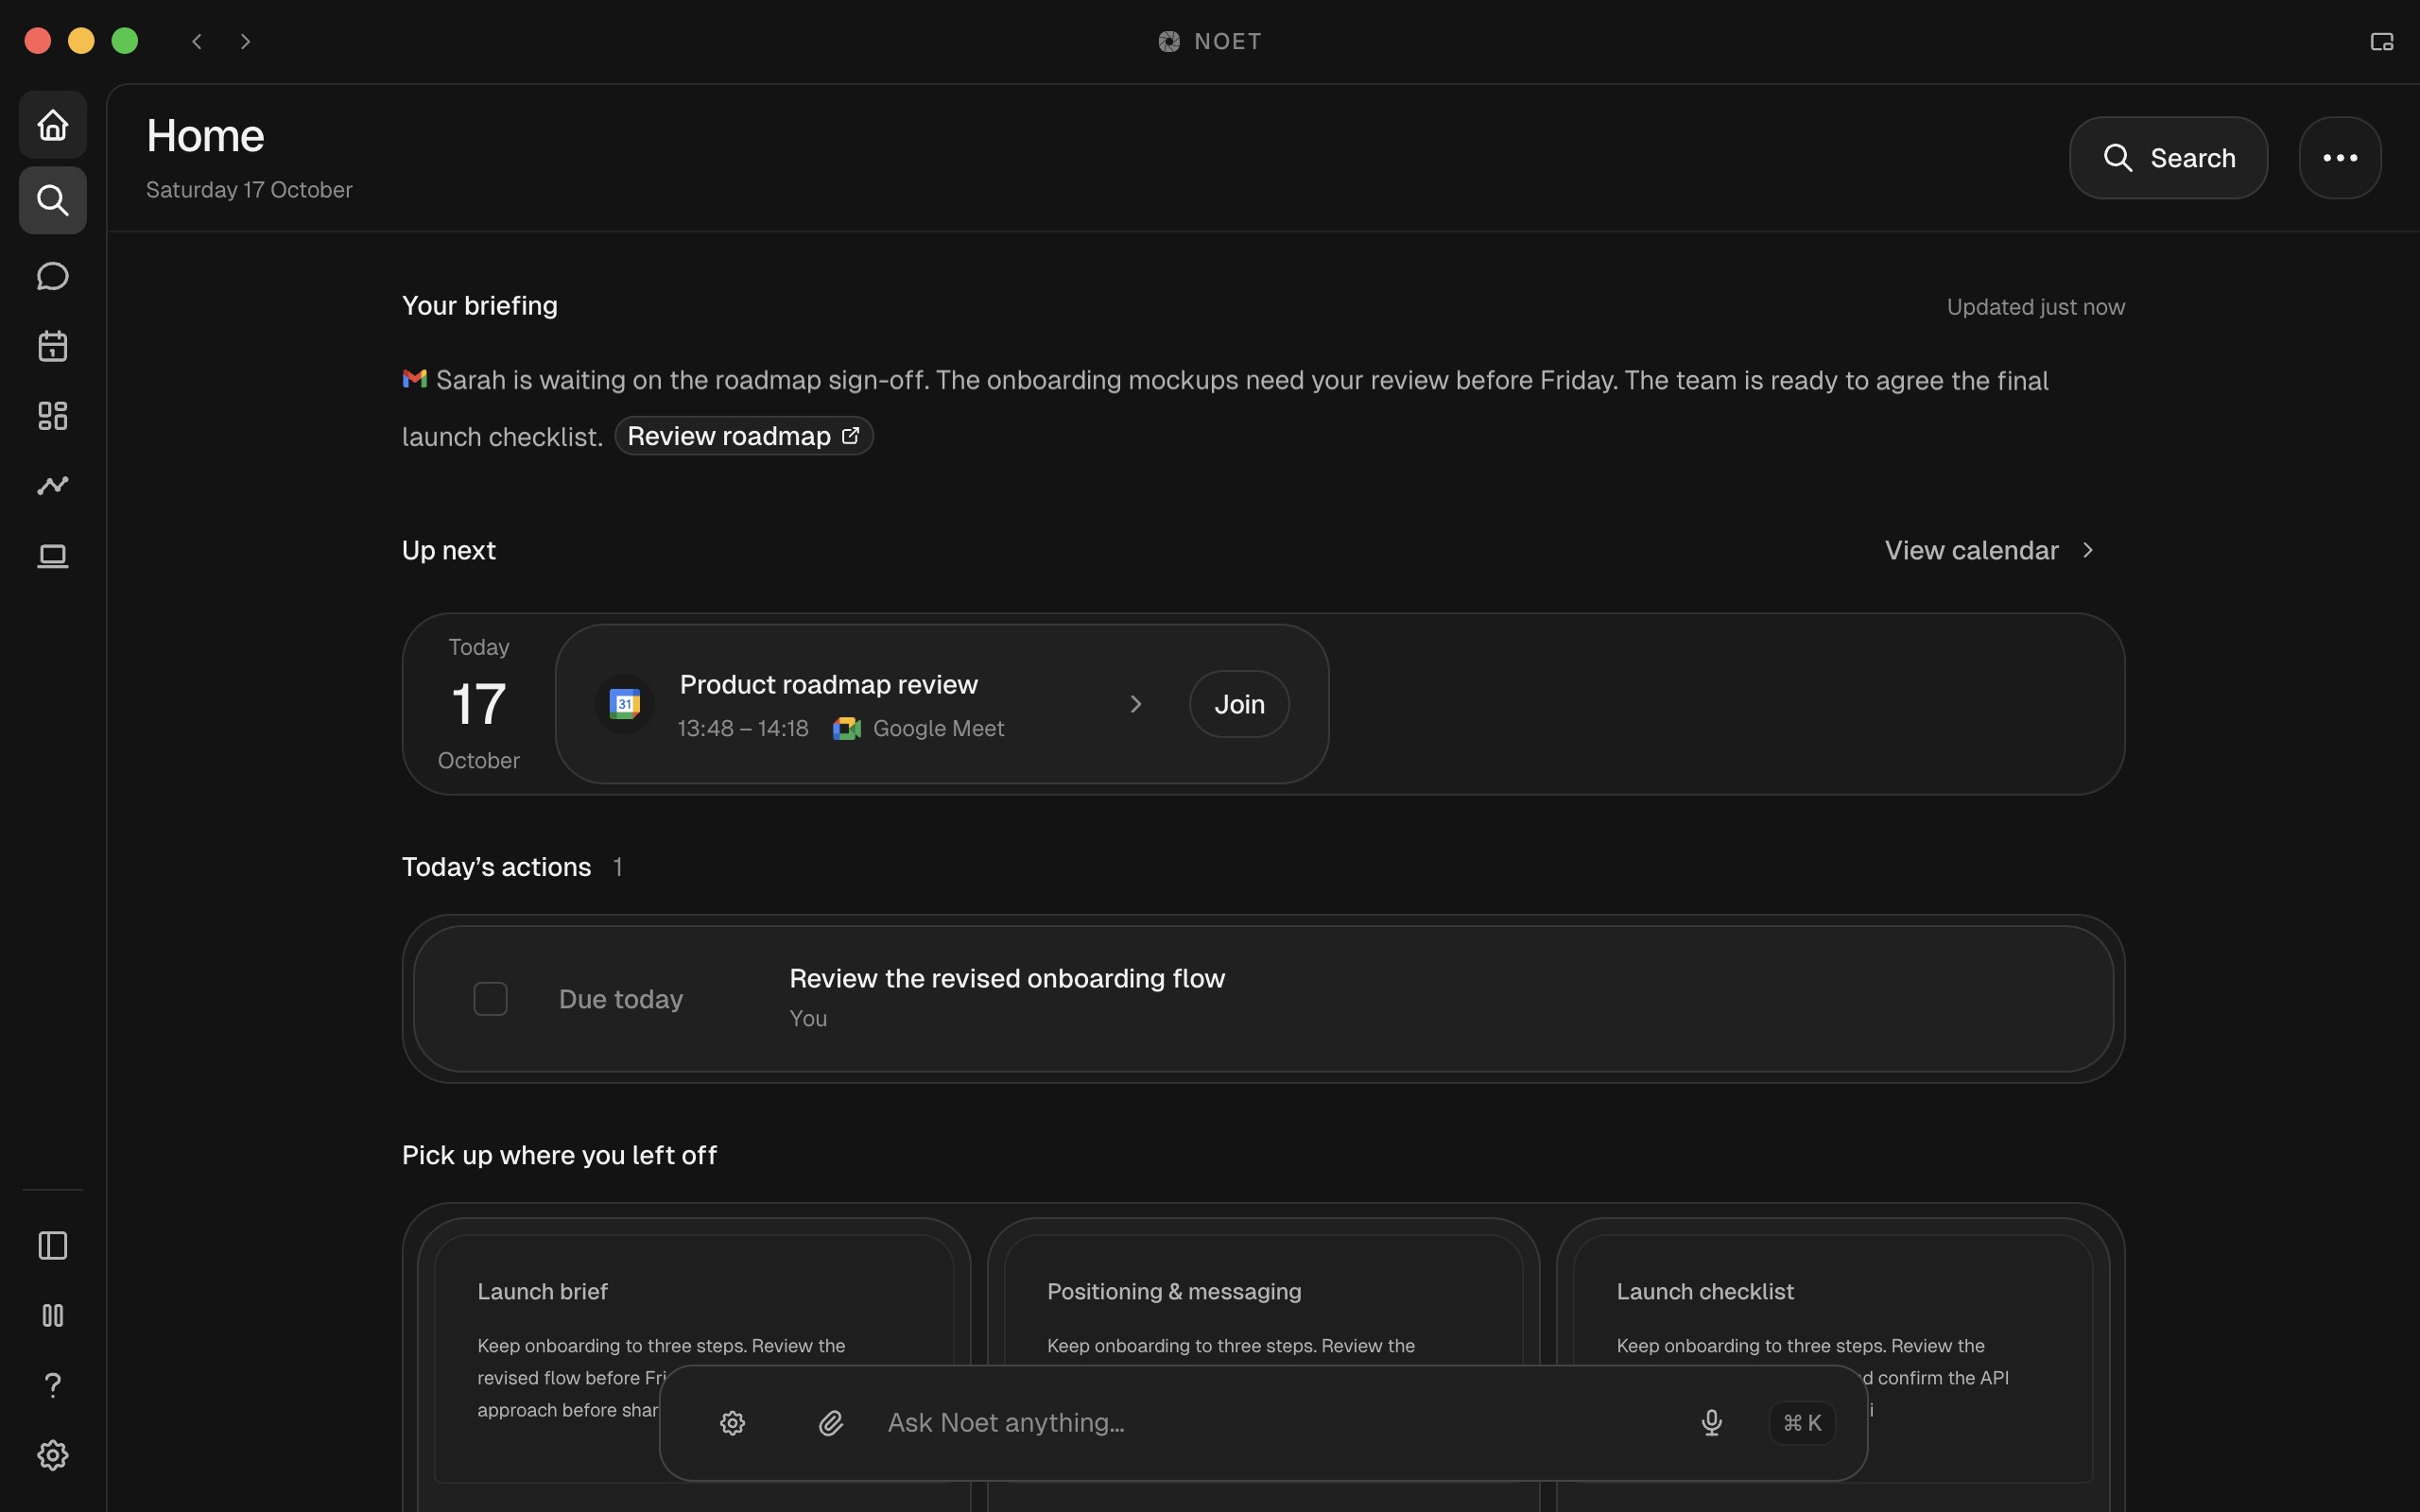Expand the Product roadmap review chevron
This screenshot has height=1512, width=2420.
(1135, 704)
